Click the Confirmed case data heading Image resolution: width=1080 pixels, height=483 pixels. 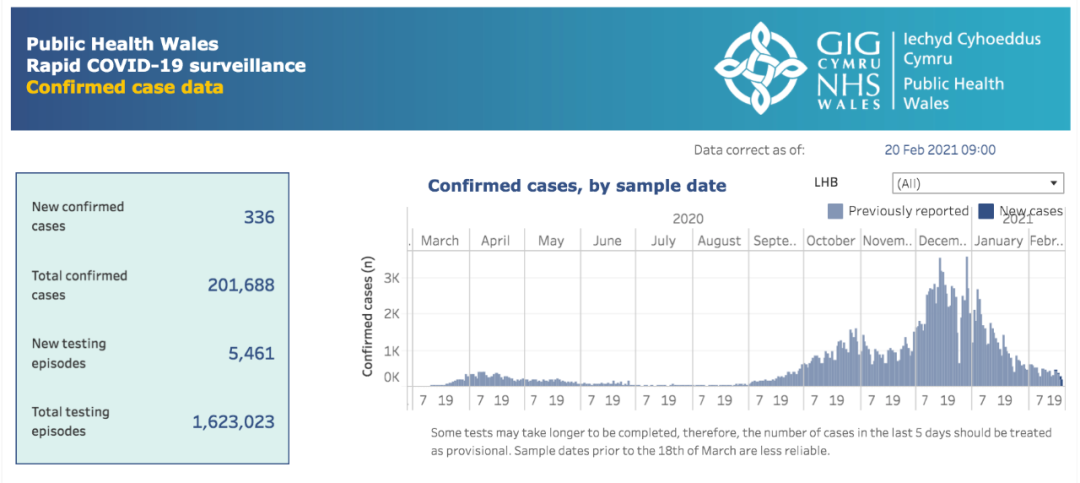coord(125,88)
